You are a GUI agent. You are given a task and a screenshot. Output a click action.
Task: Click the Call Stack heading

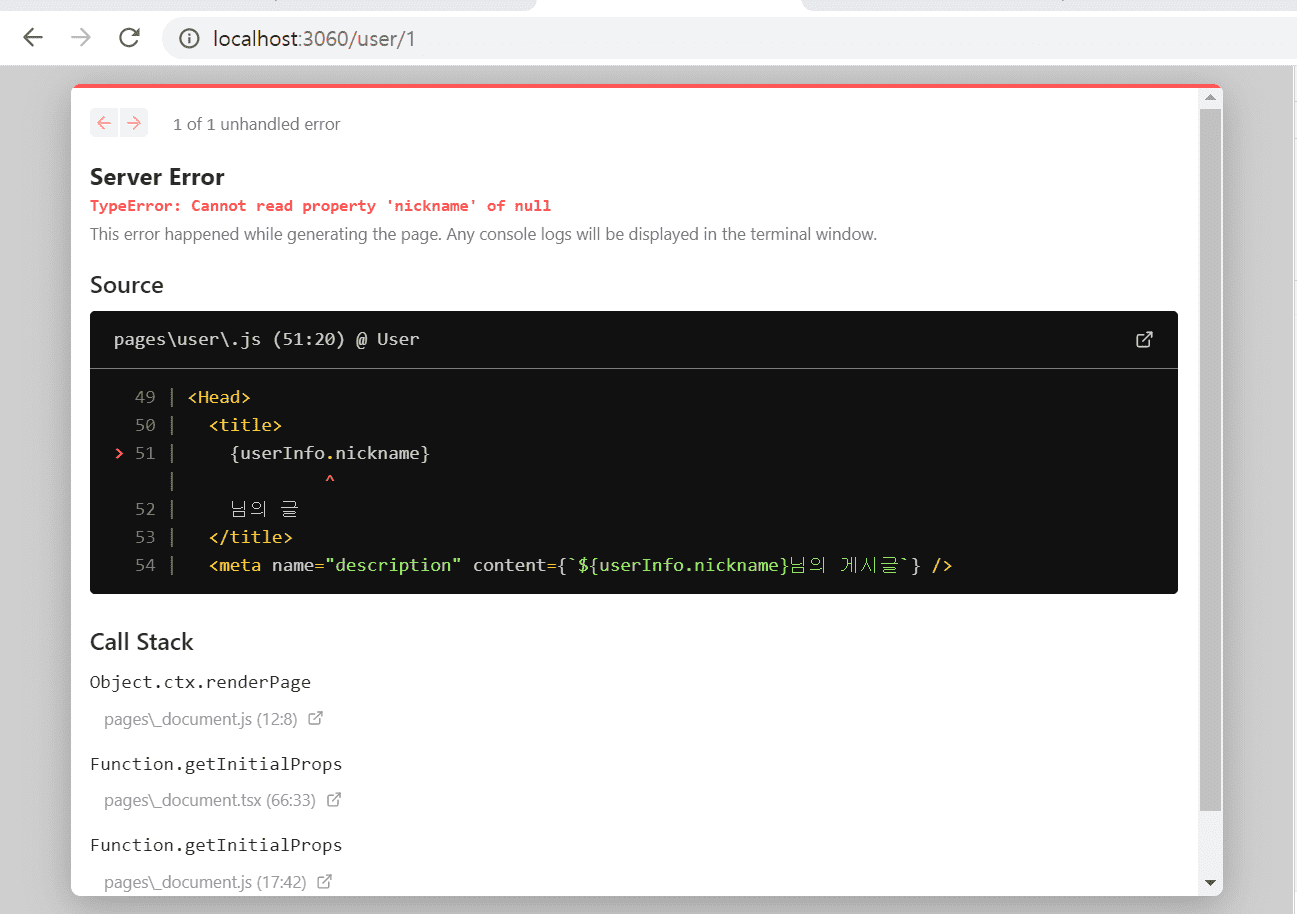(x=142, y=642)
